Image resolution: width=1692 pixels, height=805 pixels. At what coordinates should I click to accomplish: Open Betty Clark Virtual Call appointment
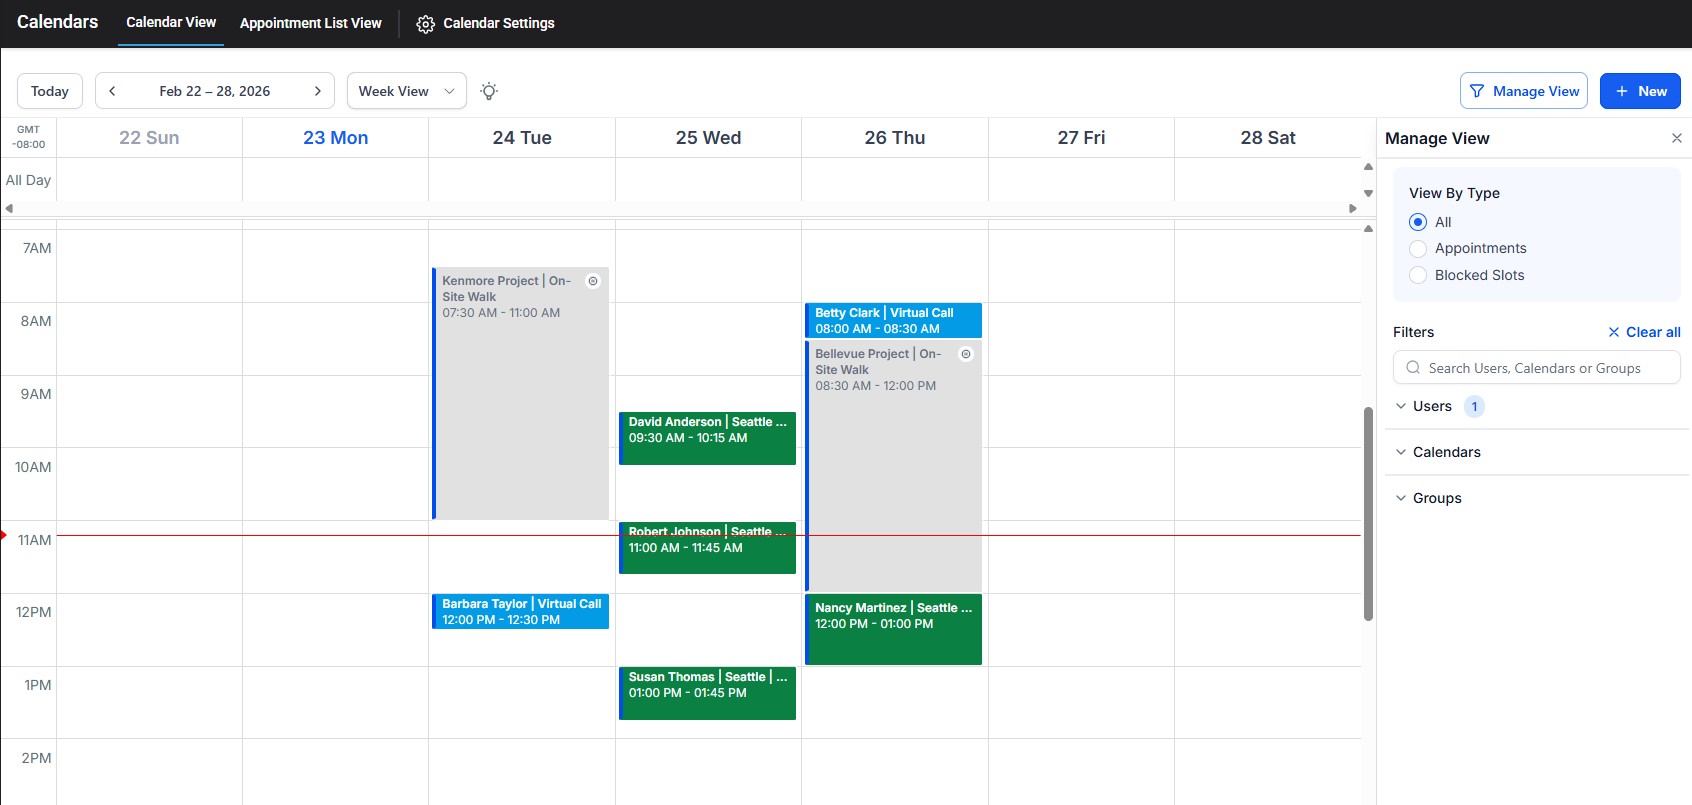893,320
